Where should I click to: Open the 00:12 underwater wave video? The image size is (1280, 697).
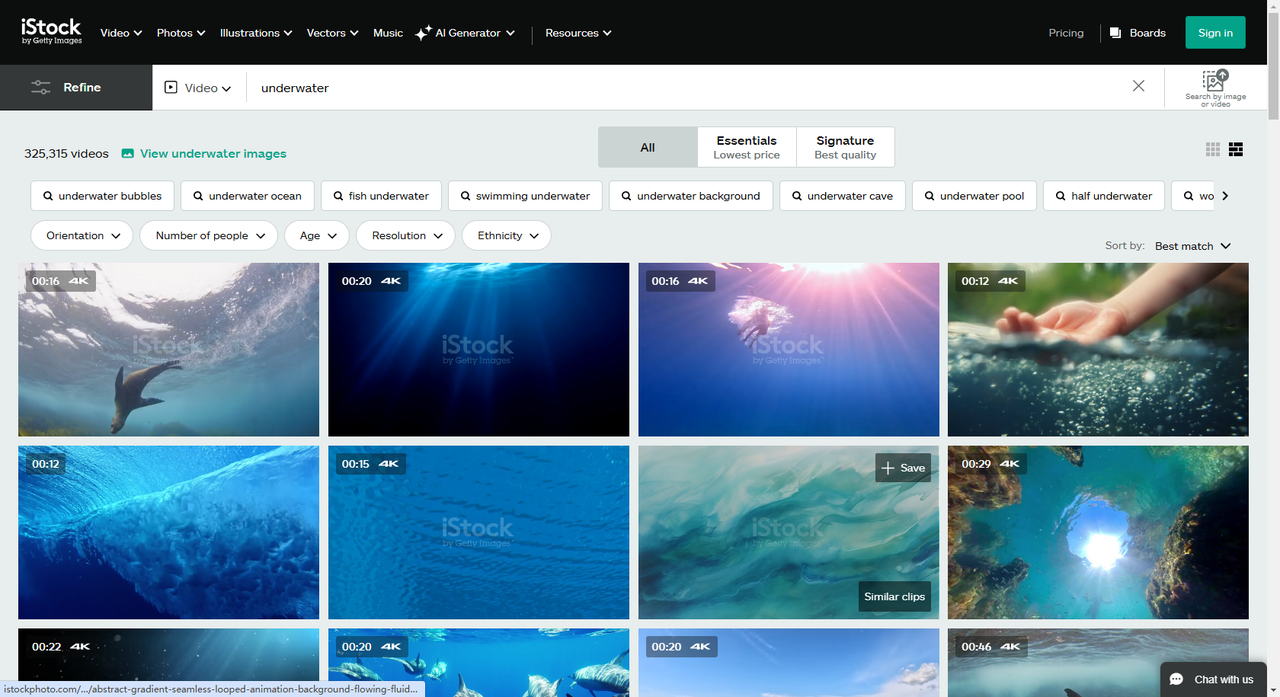coord(169,533)
